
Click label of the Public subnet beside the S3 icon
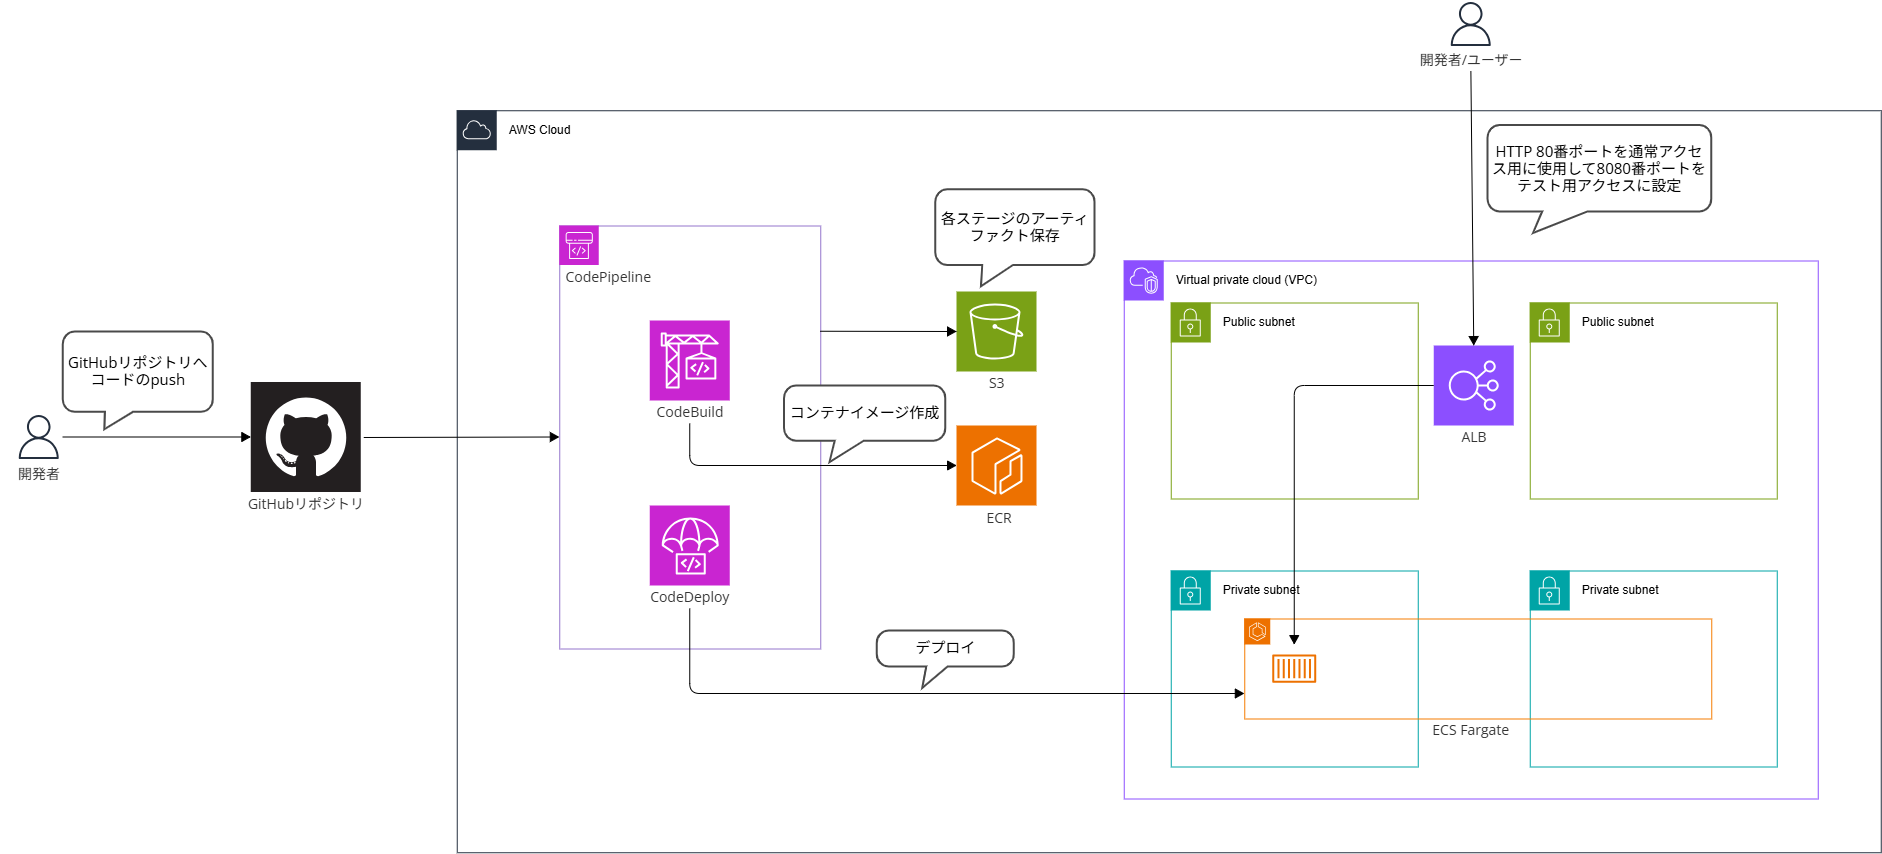tap(1259, 322)
